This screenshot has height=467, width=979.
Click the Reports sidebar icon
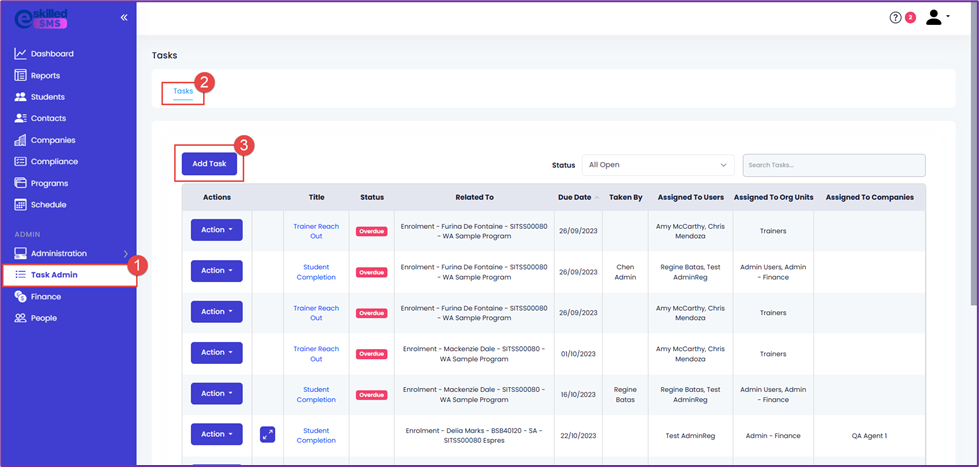pos(20,76)
